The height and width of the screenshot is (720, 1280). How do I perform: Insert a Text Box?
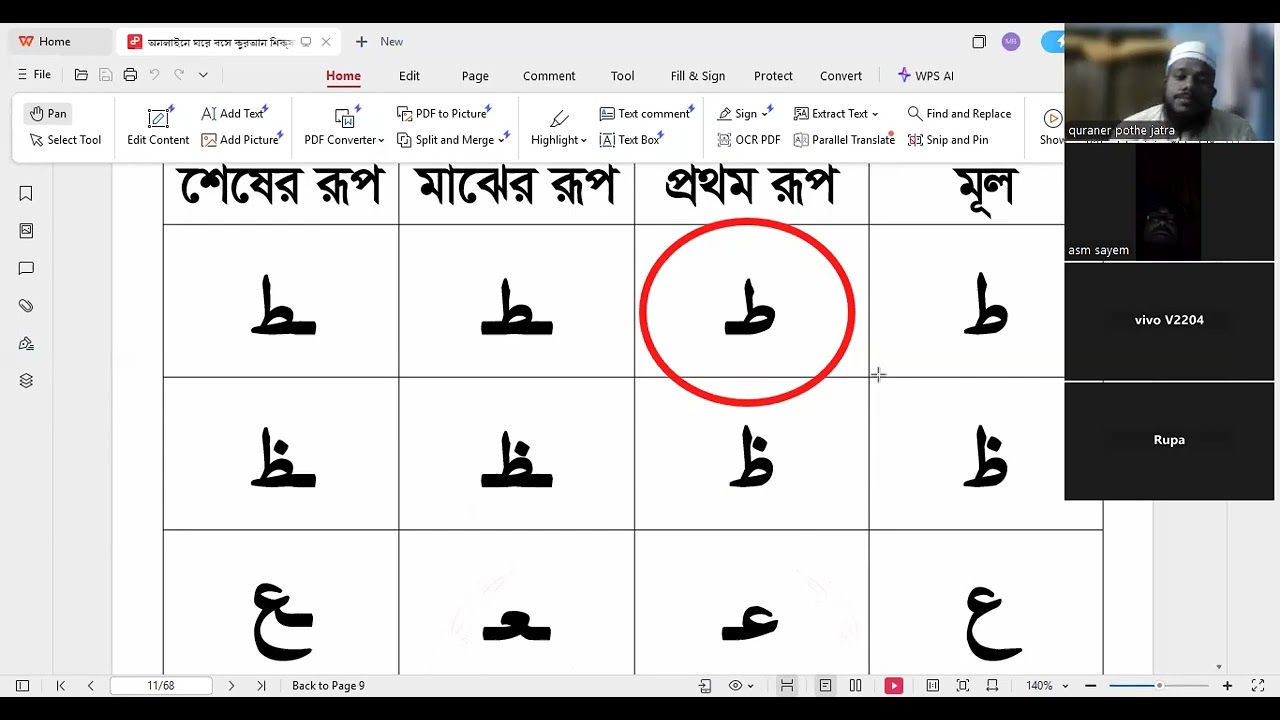[630, 140]
